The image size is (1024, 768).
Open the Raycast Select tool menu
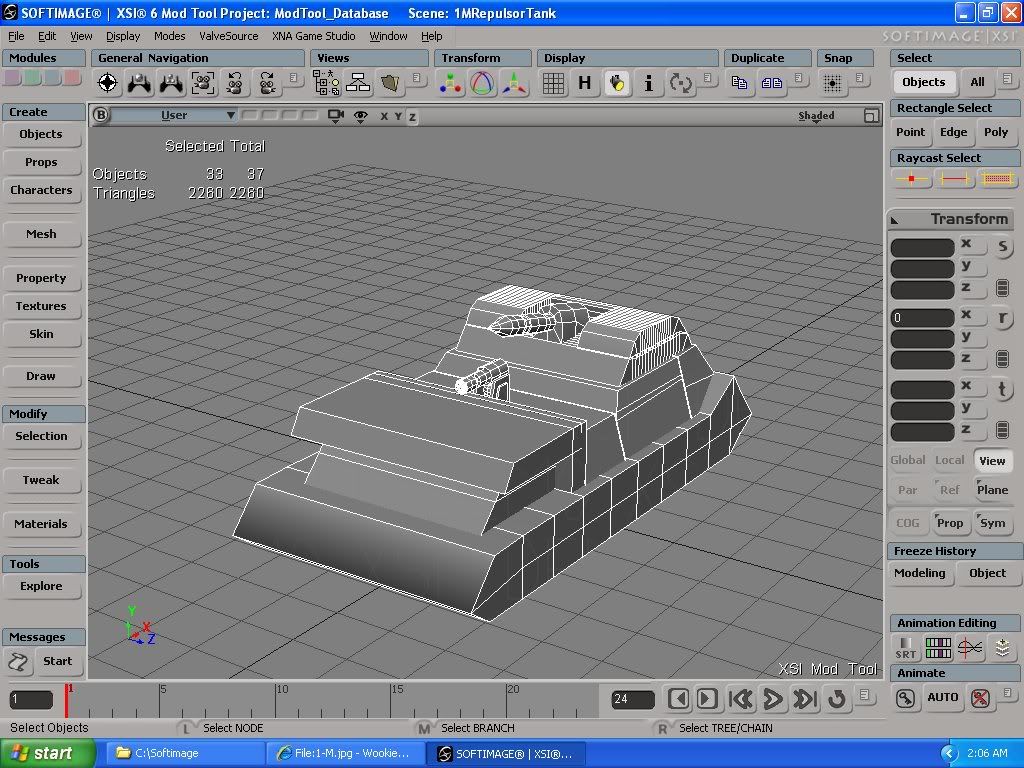click(x=954, y=157)
